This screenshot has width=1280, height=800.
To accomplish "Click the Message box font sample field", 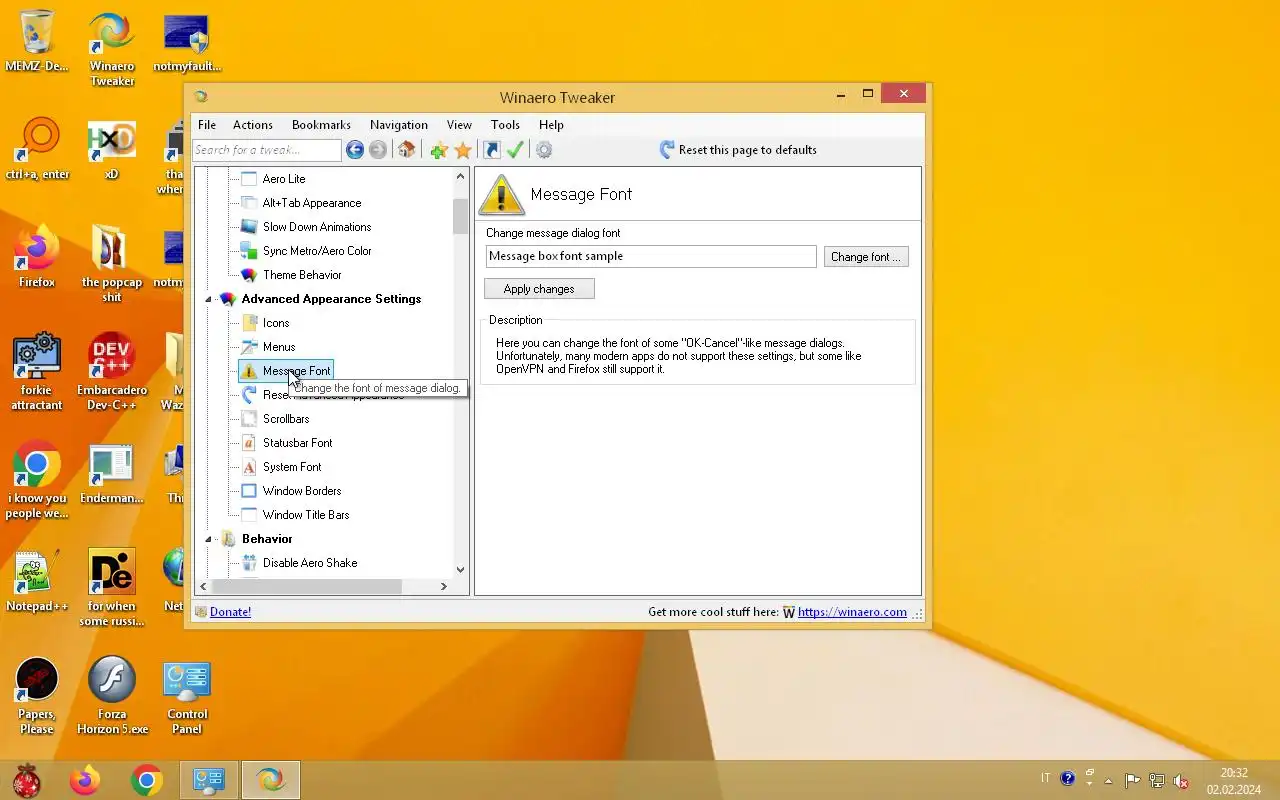I will [651, 256].
